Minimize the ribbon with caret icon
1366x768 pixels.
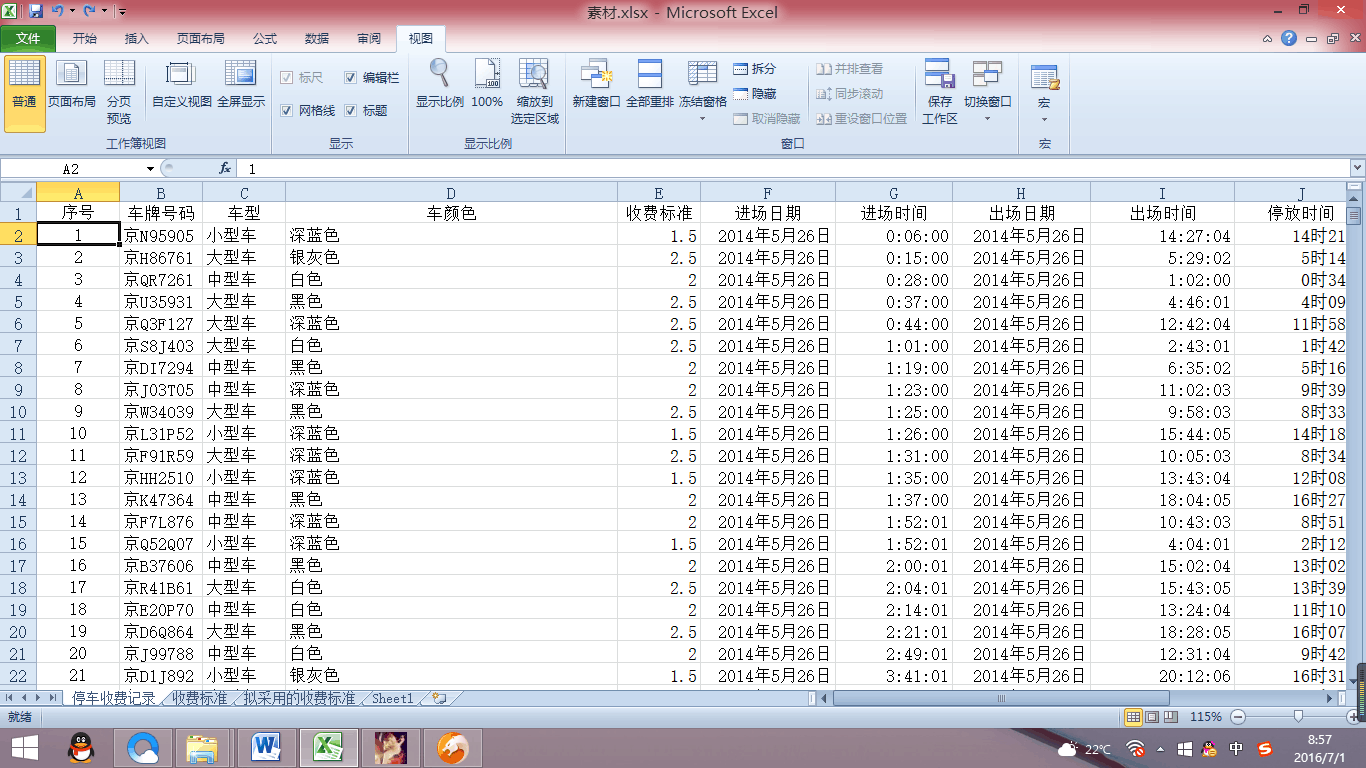click(1267, 38)
